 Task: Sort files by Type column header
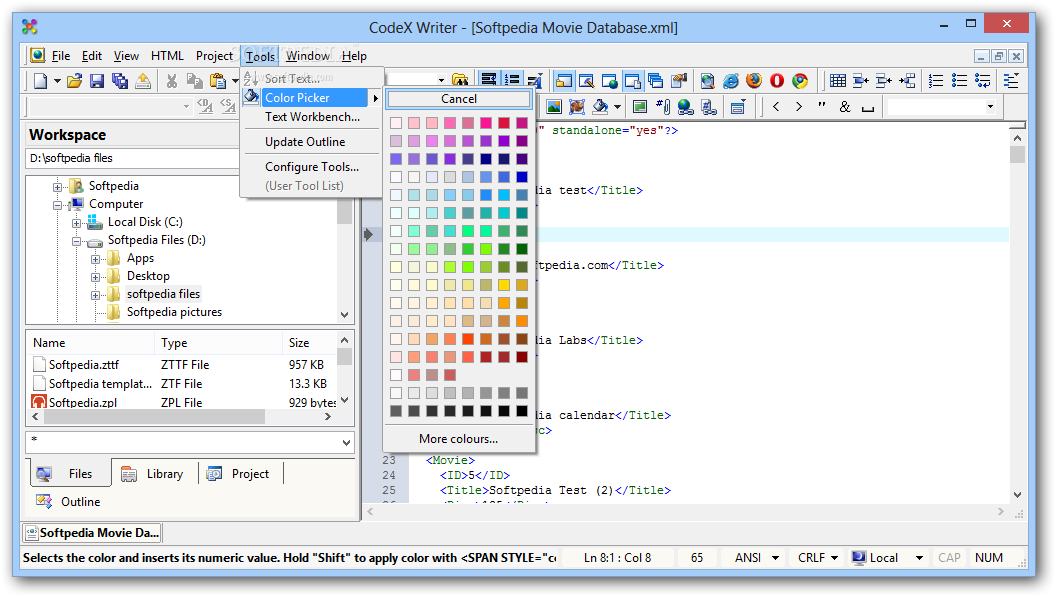pyautogui.click(x=218, y=342)
